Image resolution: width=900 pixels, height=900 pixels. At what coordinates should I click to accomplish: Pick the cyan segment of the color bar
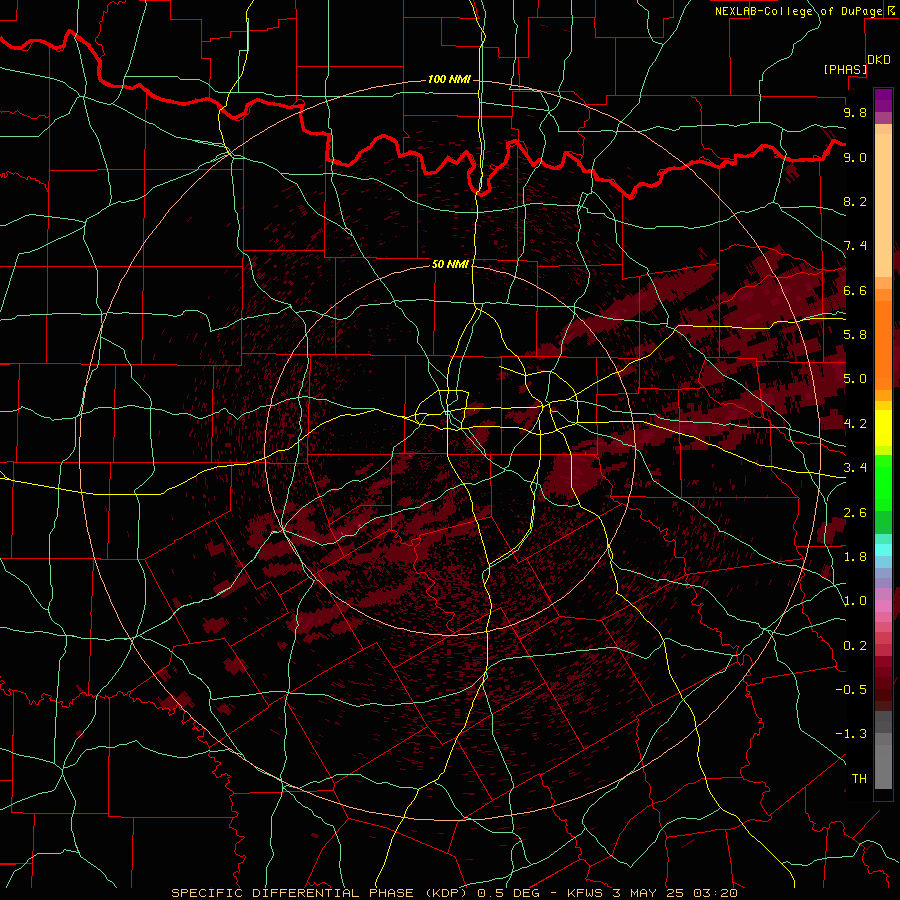click(x=883, y=550)
